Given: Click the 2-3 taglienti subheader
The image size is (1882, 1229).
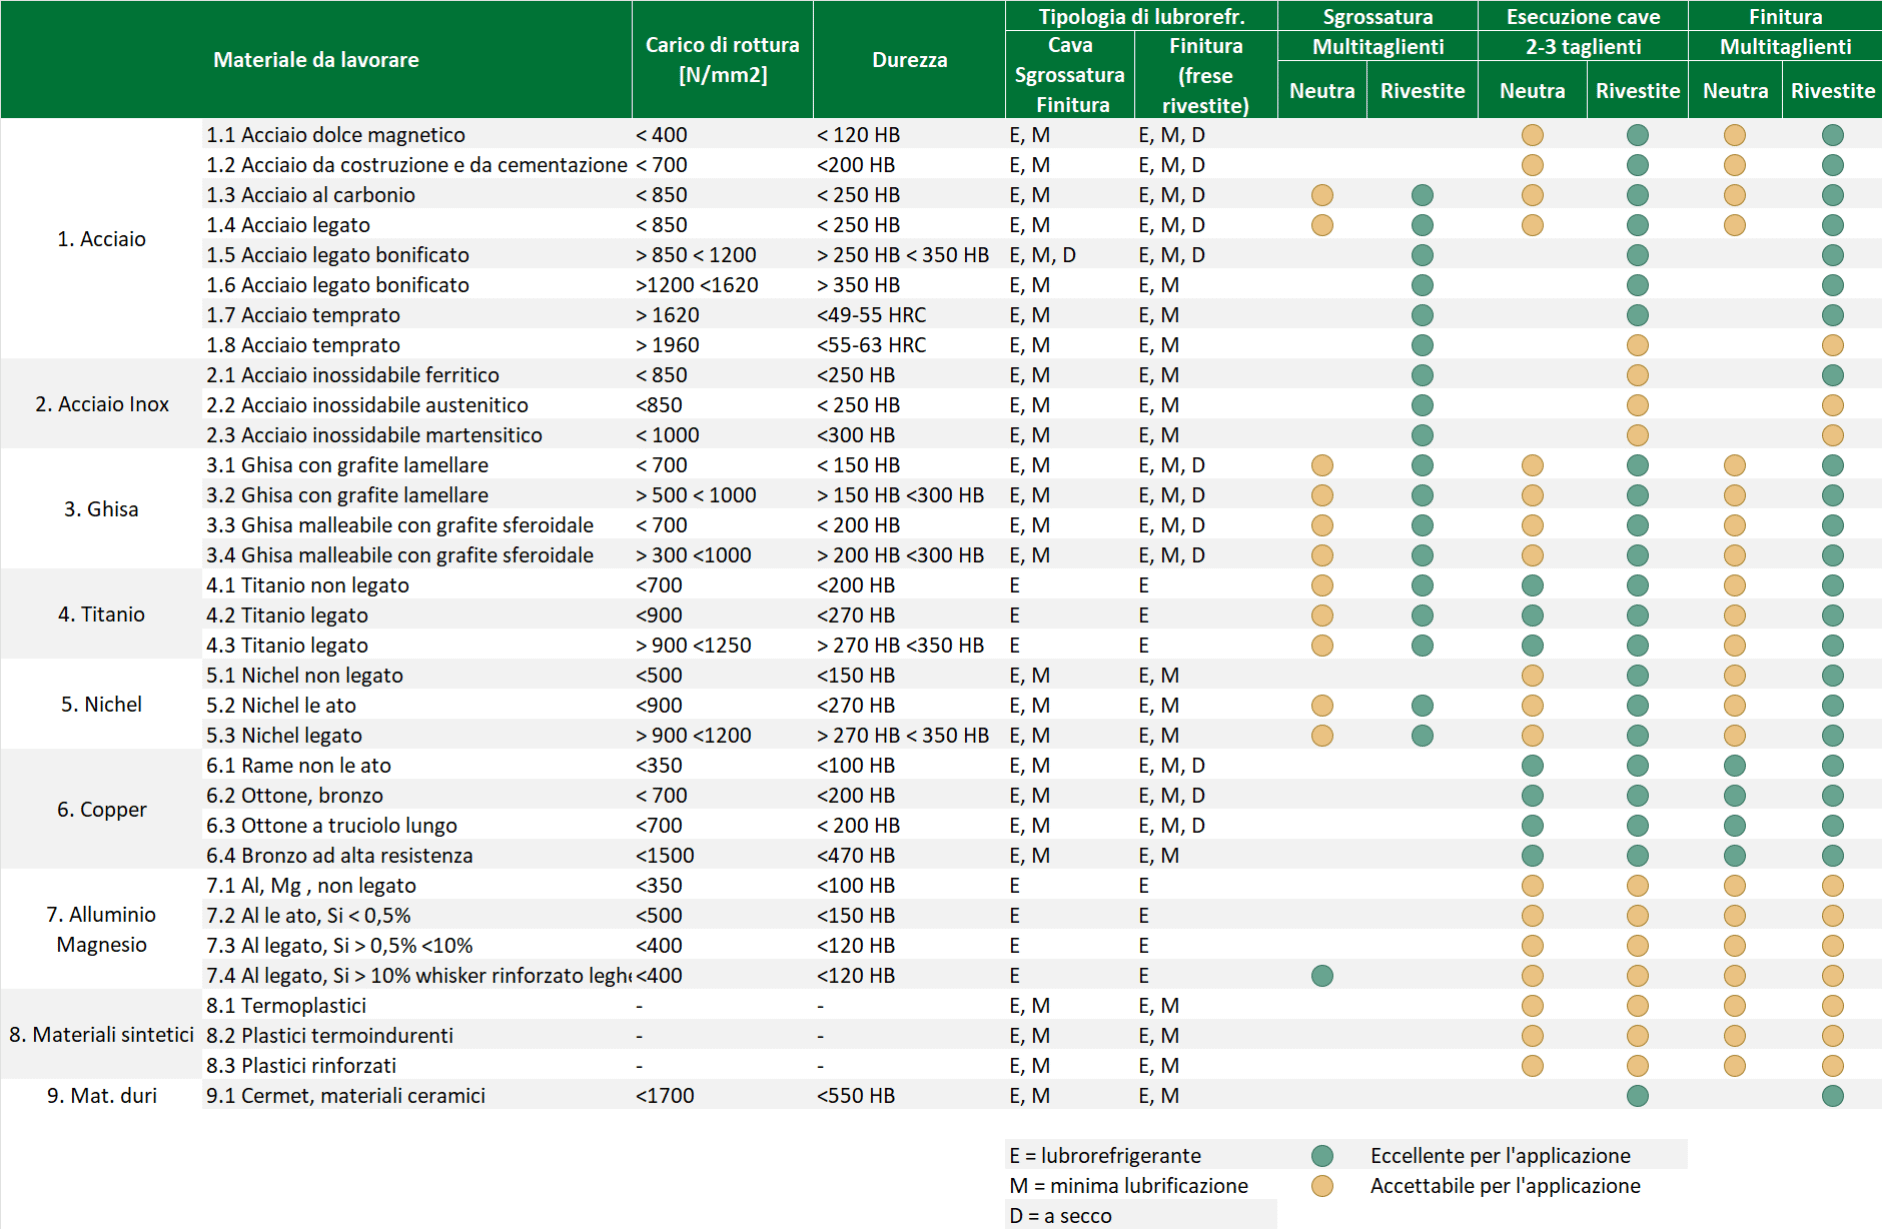Looking at the screenshot, I should click(x=1583, y=46).
